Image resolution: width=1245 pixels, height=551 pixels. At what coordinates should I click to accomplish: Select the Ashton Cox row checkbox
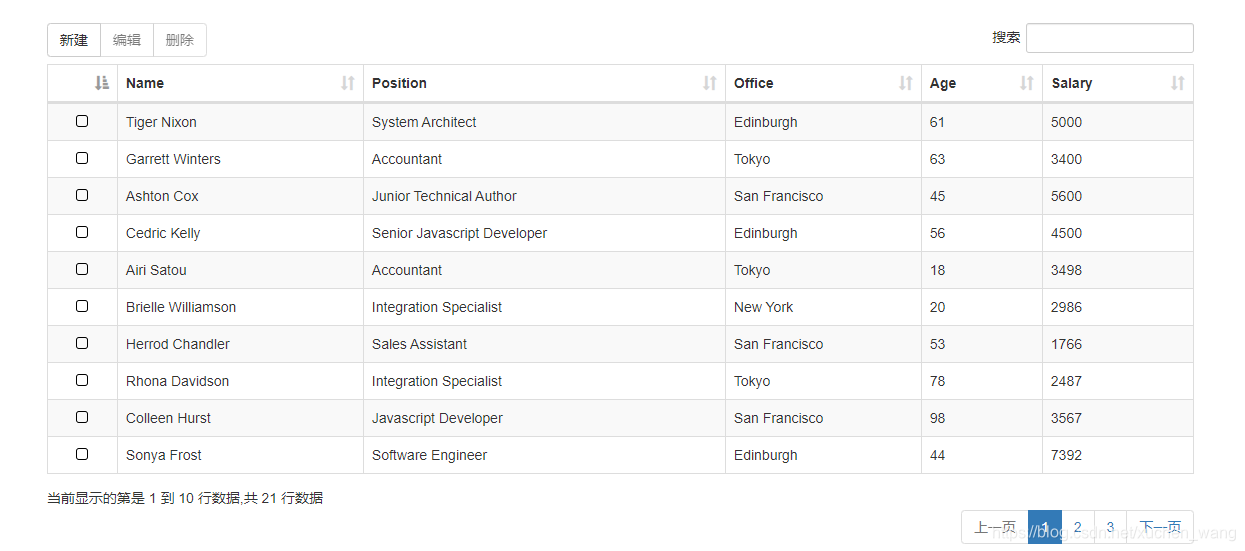82,195
